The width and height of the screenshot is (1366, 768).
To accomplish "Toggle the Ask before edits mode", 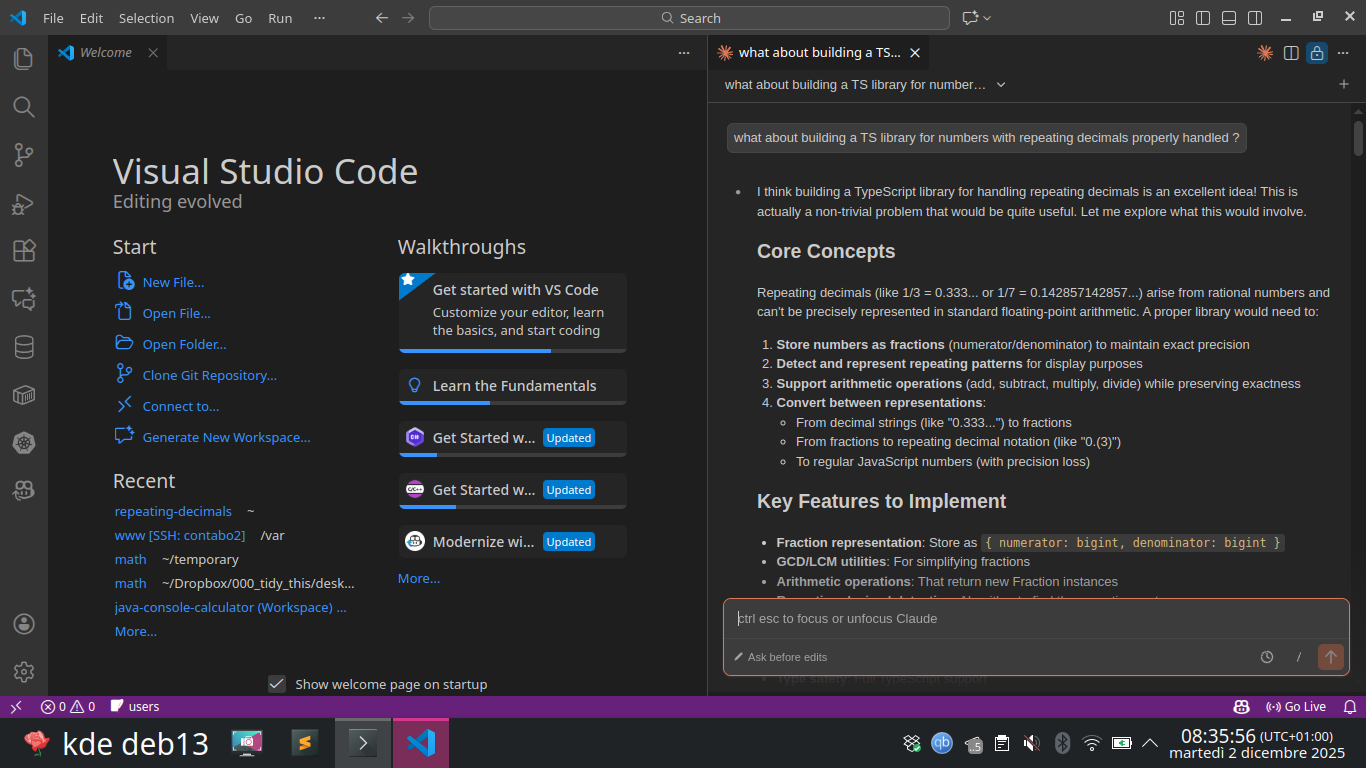I will 781,657.
